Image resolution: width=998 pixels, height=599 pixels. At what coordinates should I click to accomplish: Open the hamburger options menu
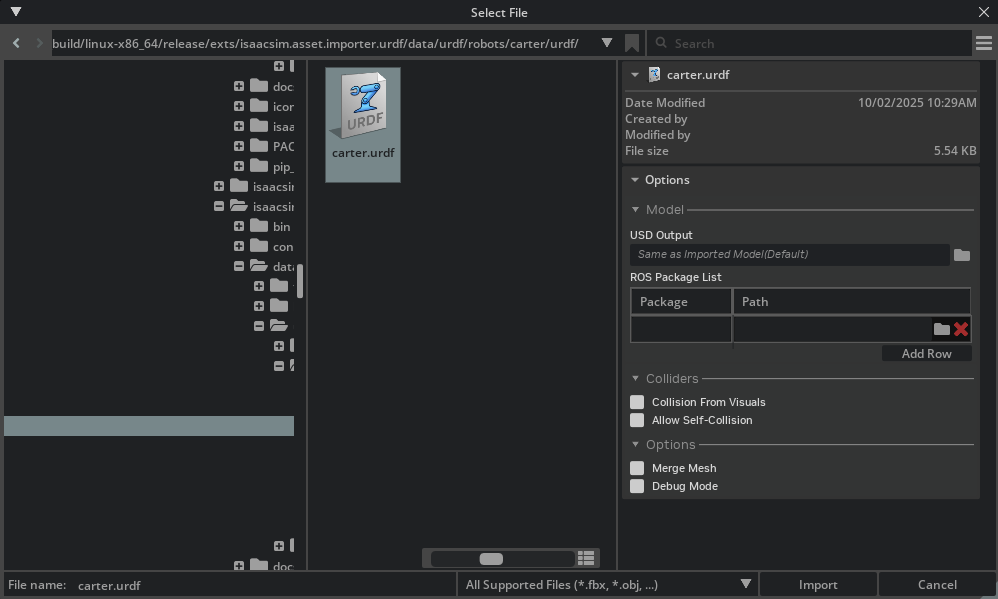pos(984,43)
